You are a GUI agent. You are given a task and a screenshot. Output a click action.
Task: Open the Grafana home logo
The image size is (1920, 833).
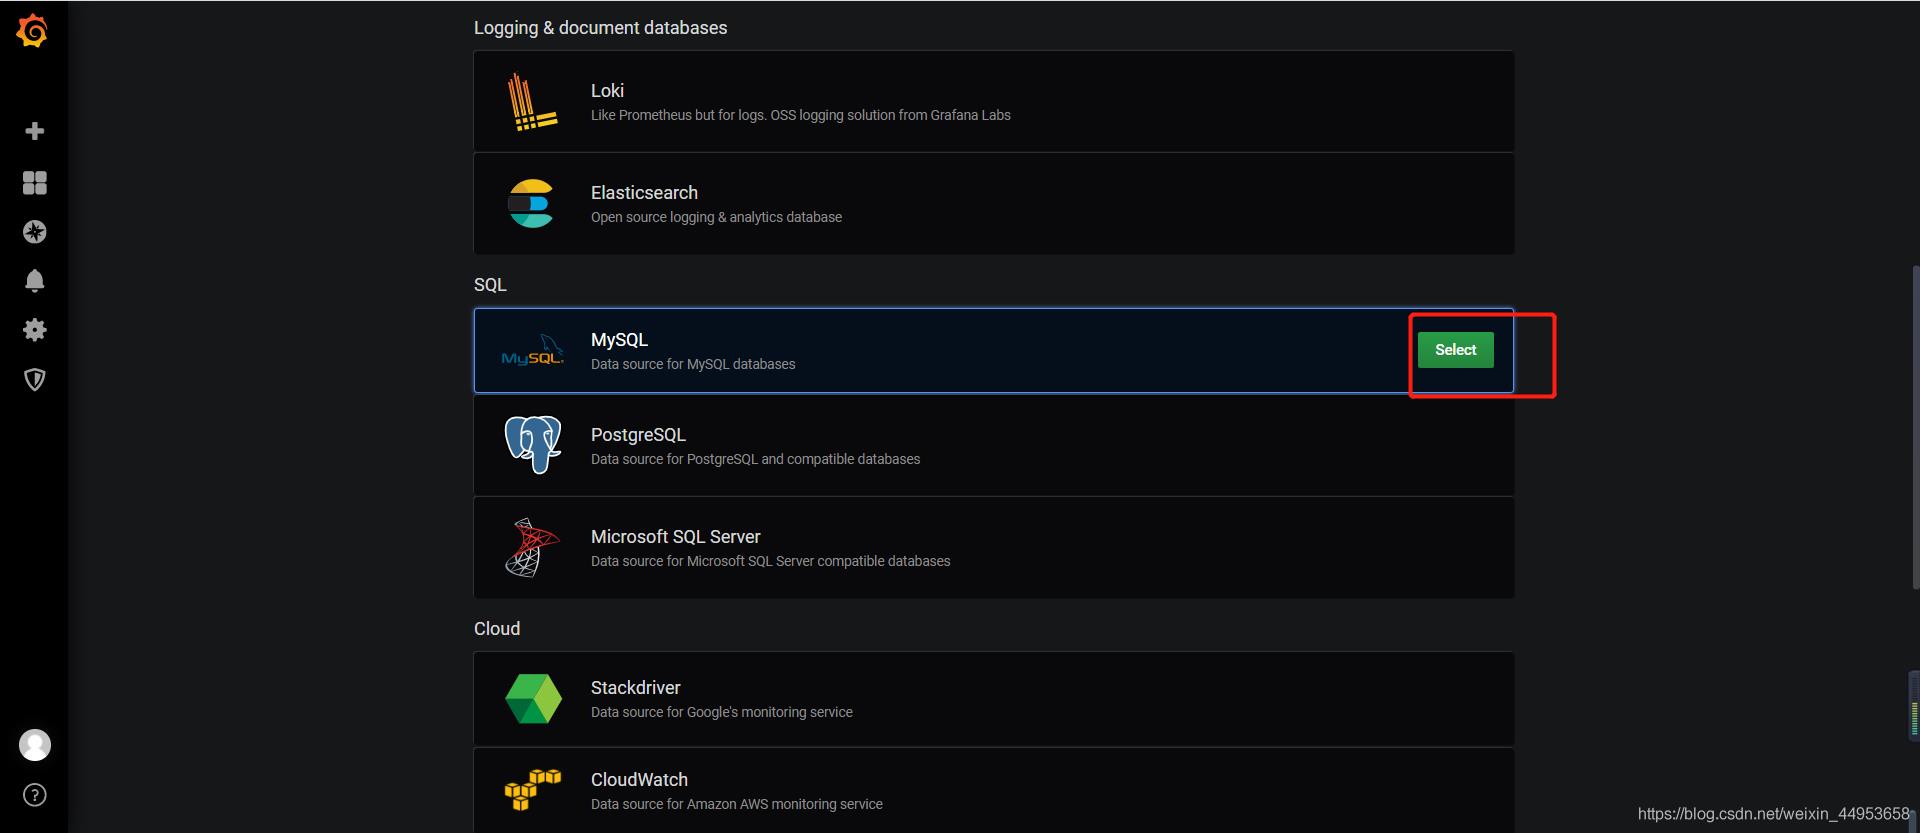click(x=33, y=31)
